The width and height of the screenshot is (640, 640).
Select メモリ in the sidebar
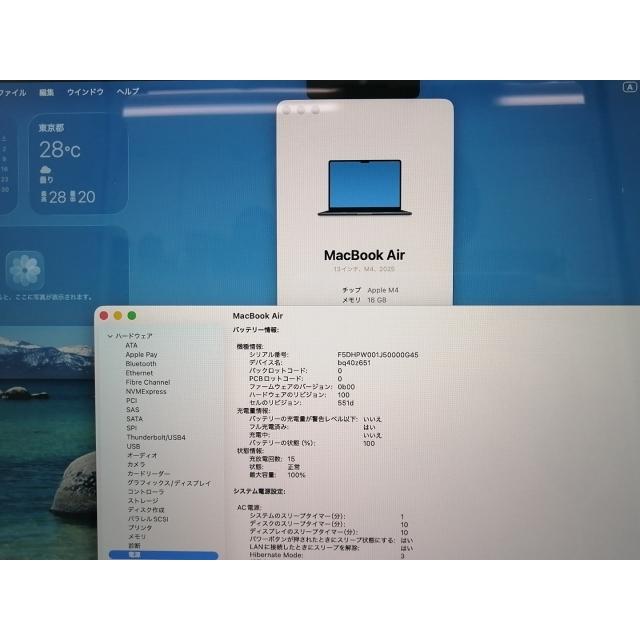coord(137,537)
